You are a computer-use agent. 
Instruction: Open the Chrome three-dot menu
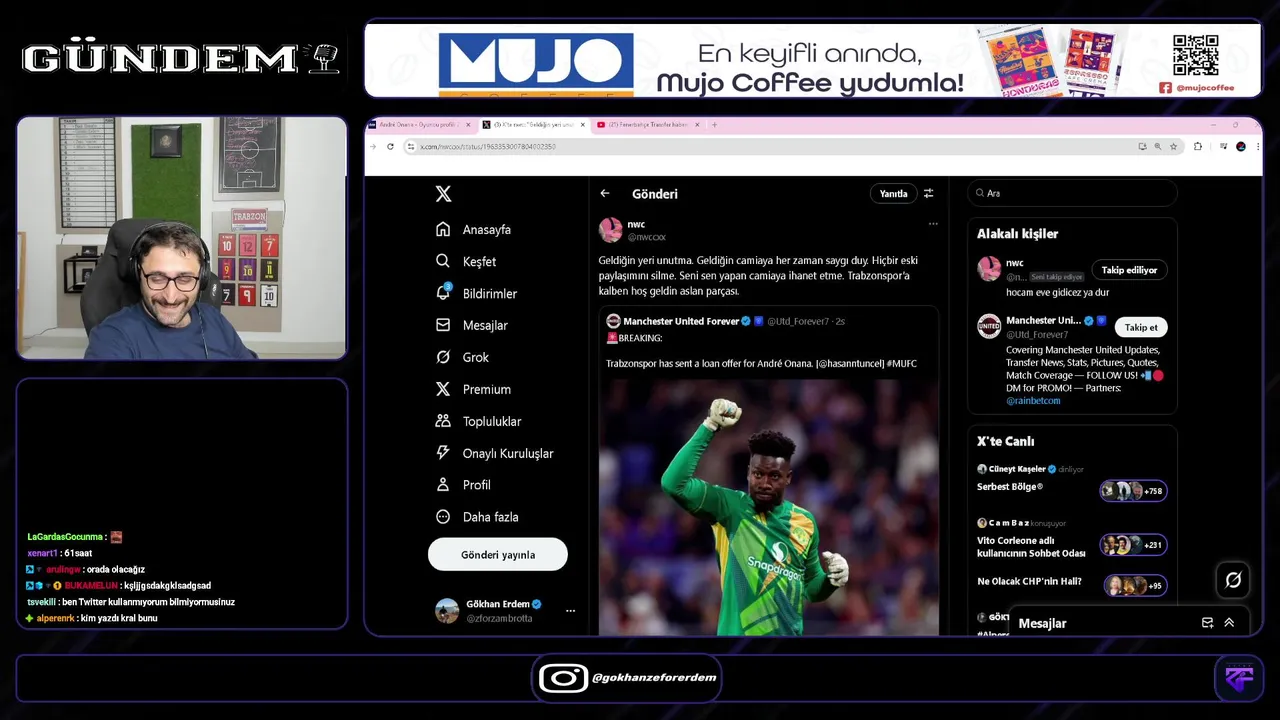[x=1256, y=147]
